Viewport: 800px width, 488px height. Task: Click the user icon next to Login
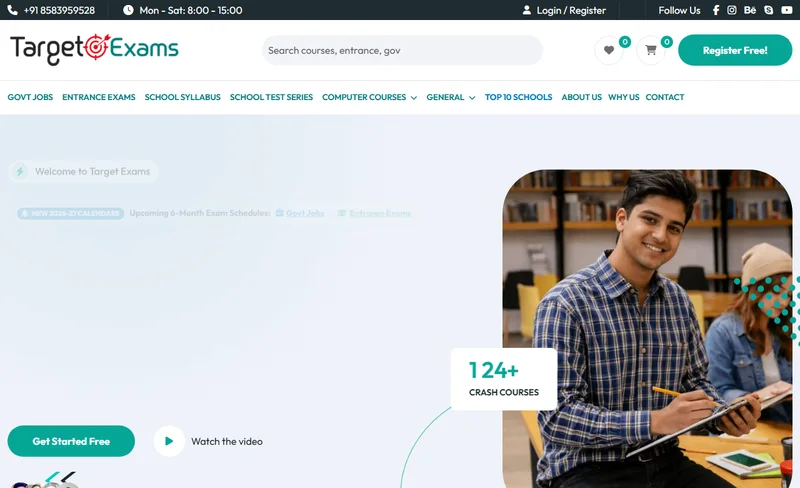(x=527, y=10)
